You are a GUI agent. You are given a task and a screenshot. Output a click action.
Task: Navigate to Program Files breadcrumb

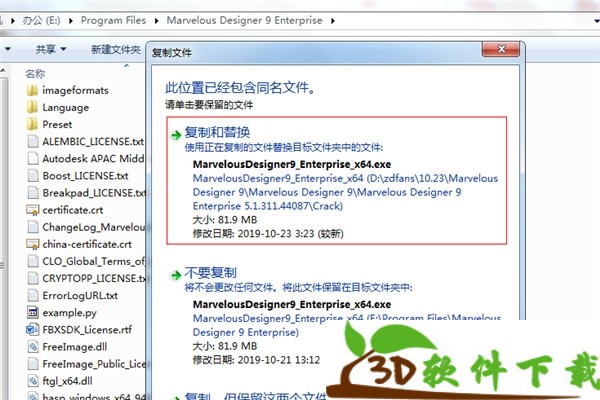[113, 20]
